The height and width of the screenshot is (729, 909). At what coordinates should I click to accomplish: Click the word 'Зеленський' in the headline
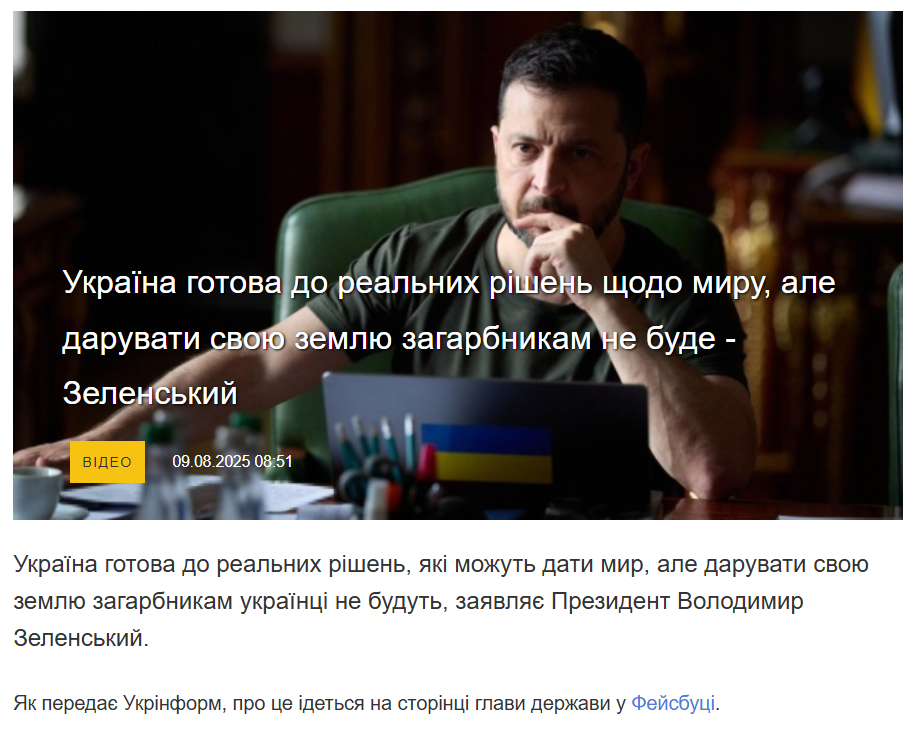point(150,393)
